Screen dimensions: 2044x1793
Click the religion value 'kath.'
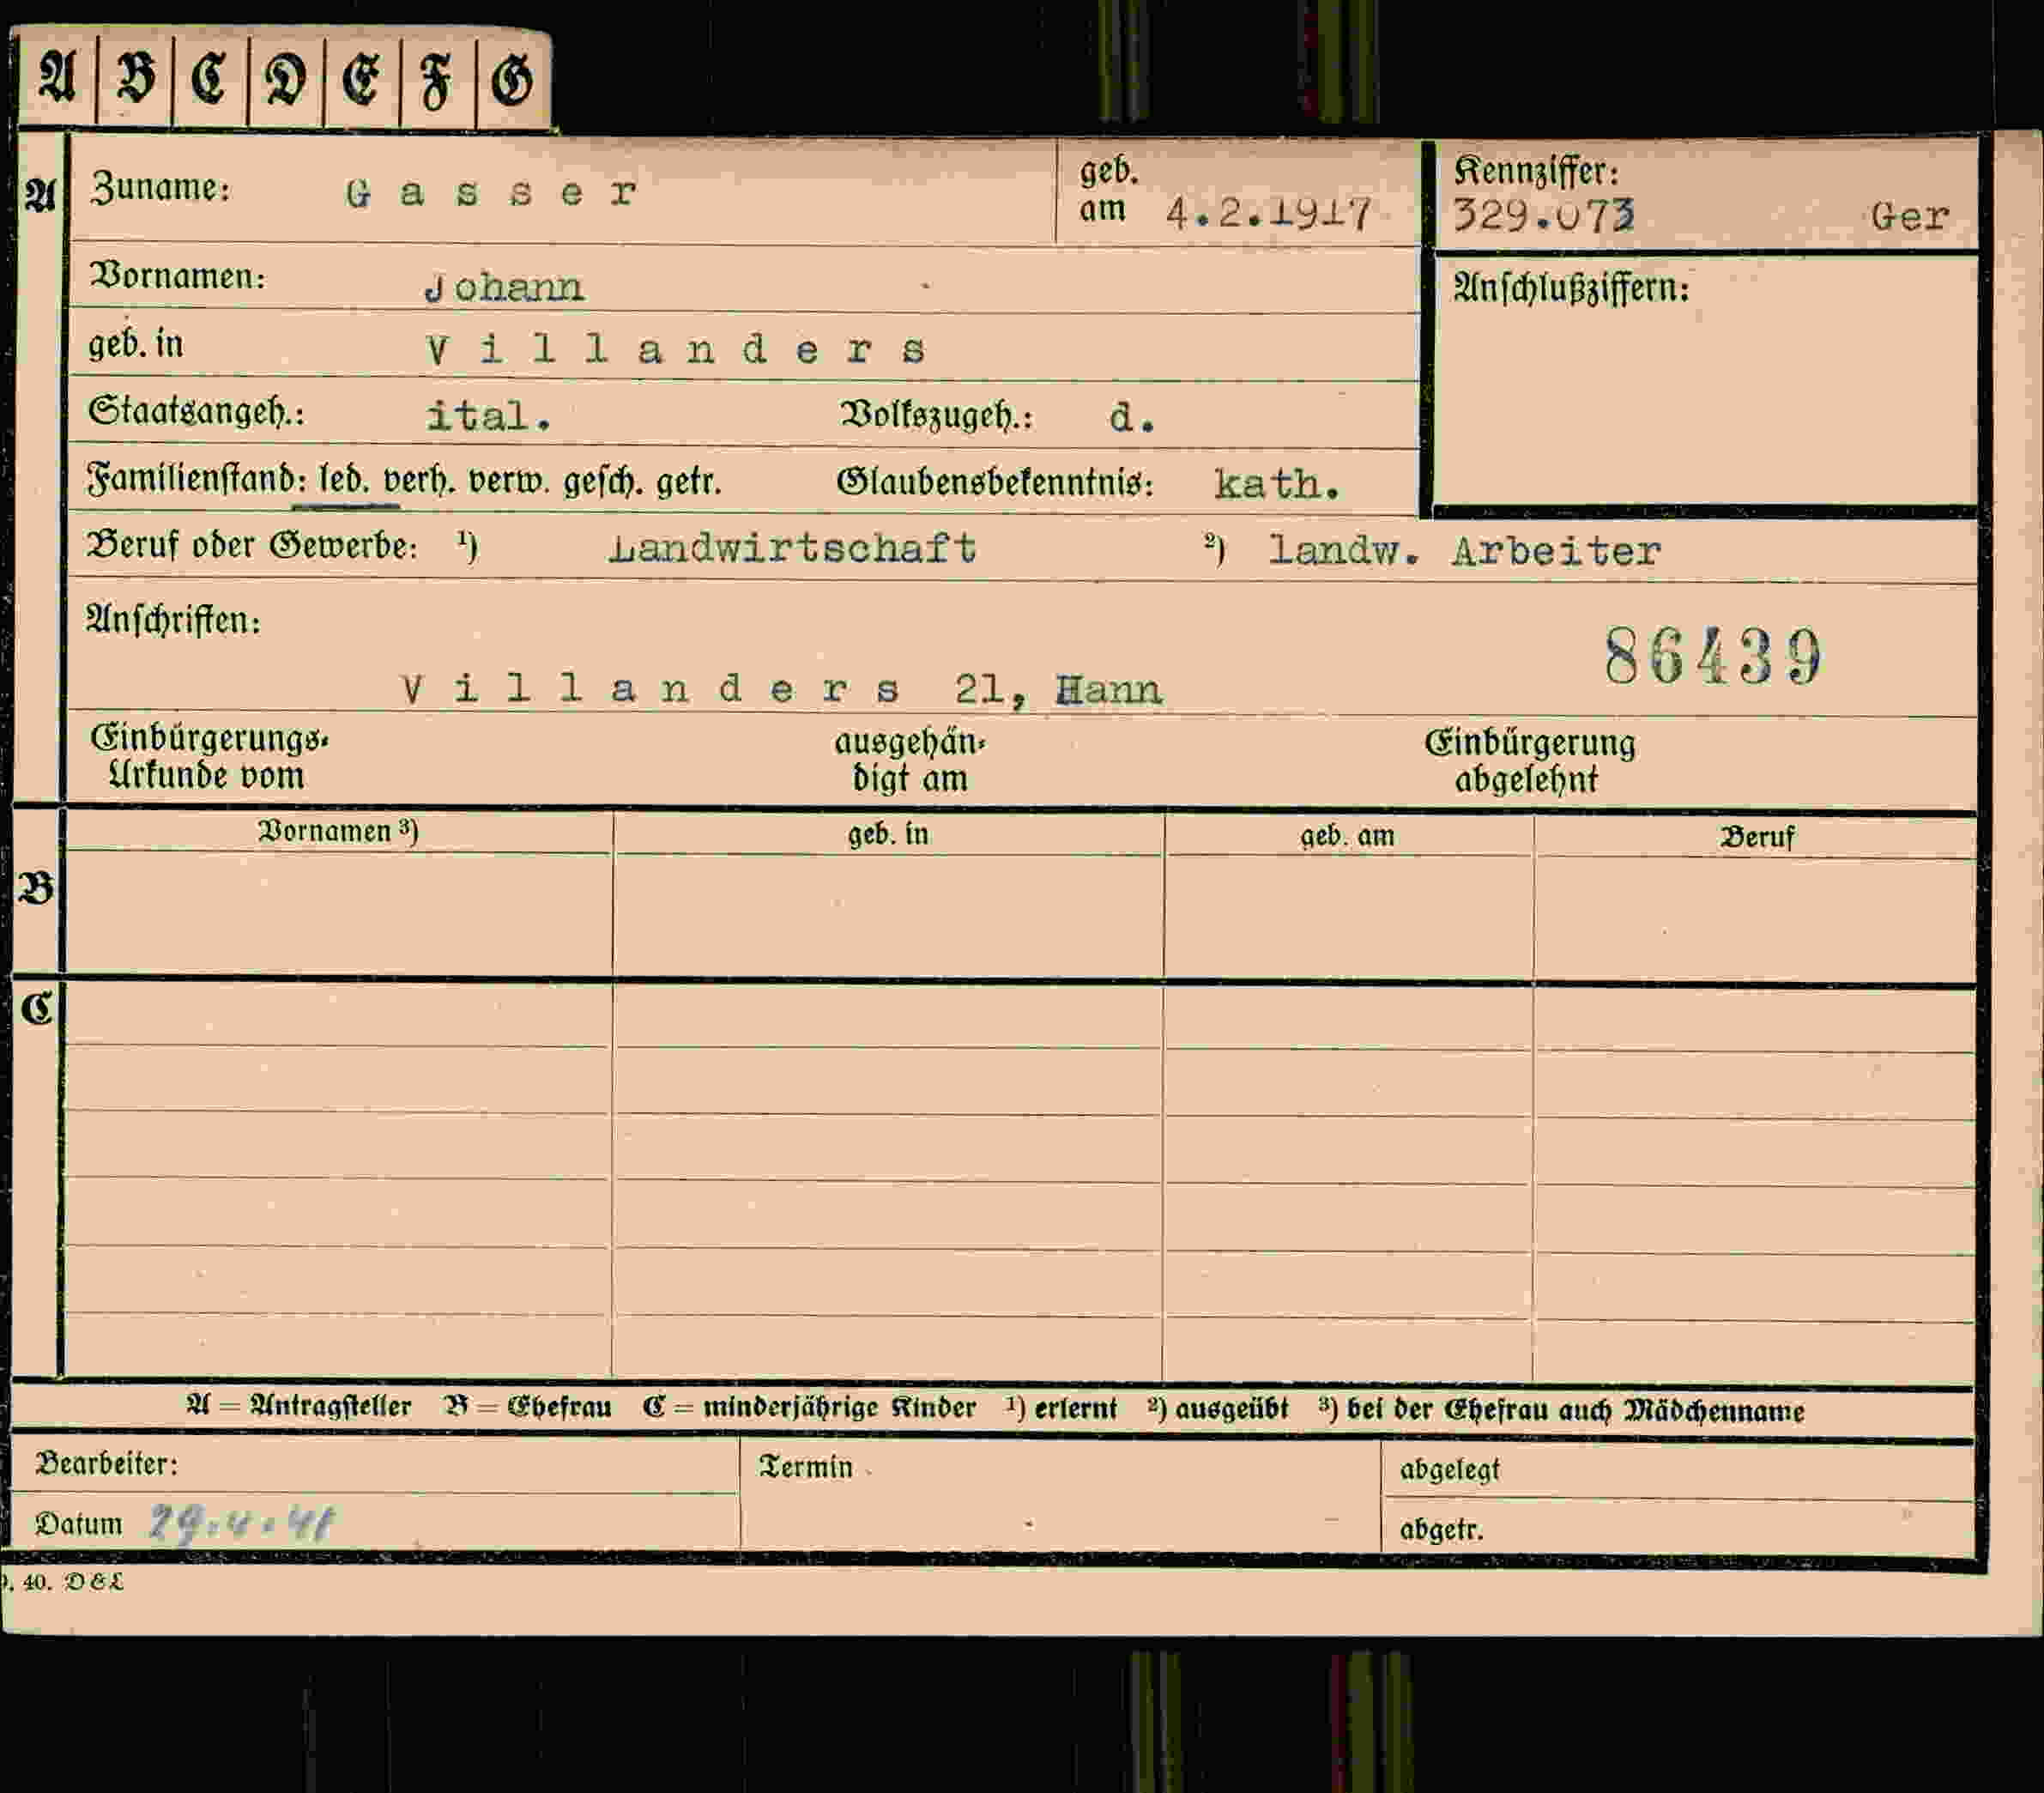(x=1276, y=485)
